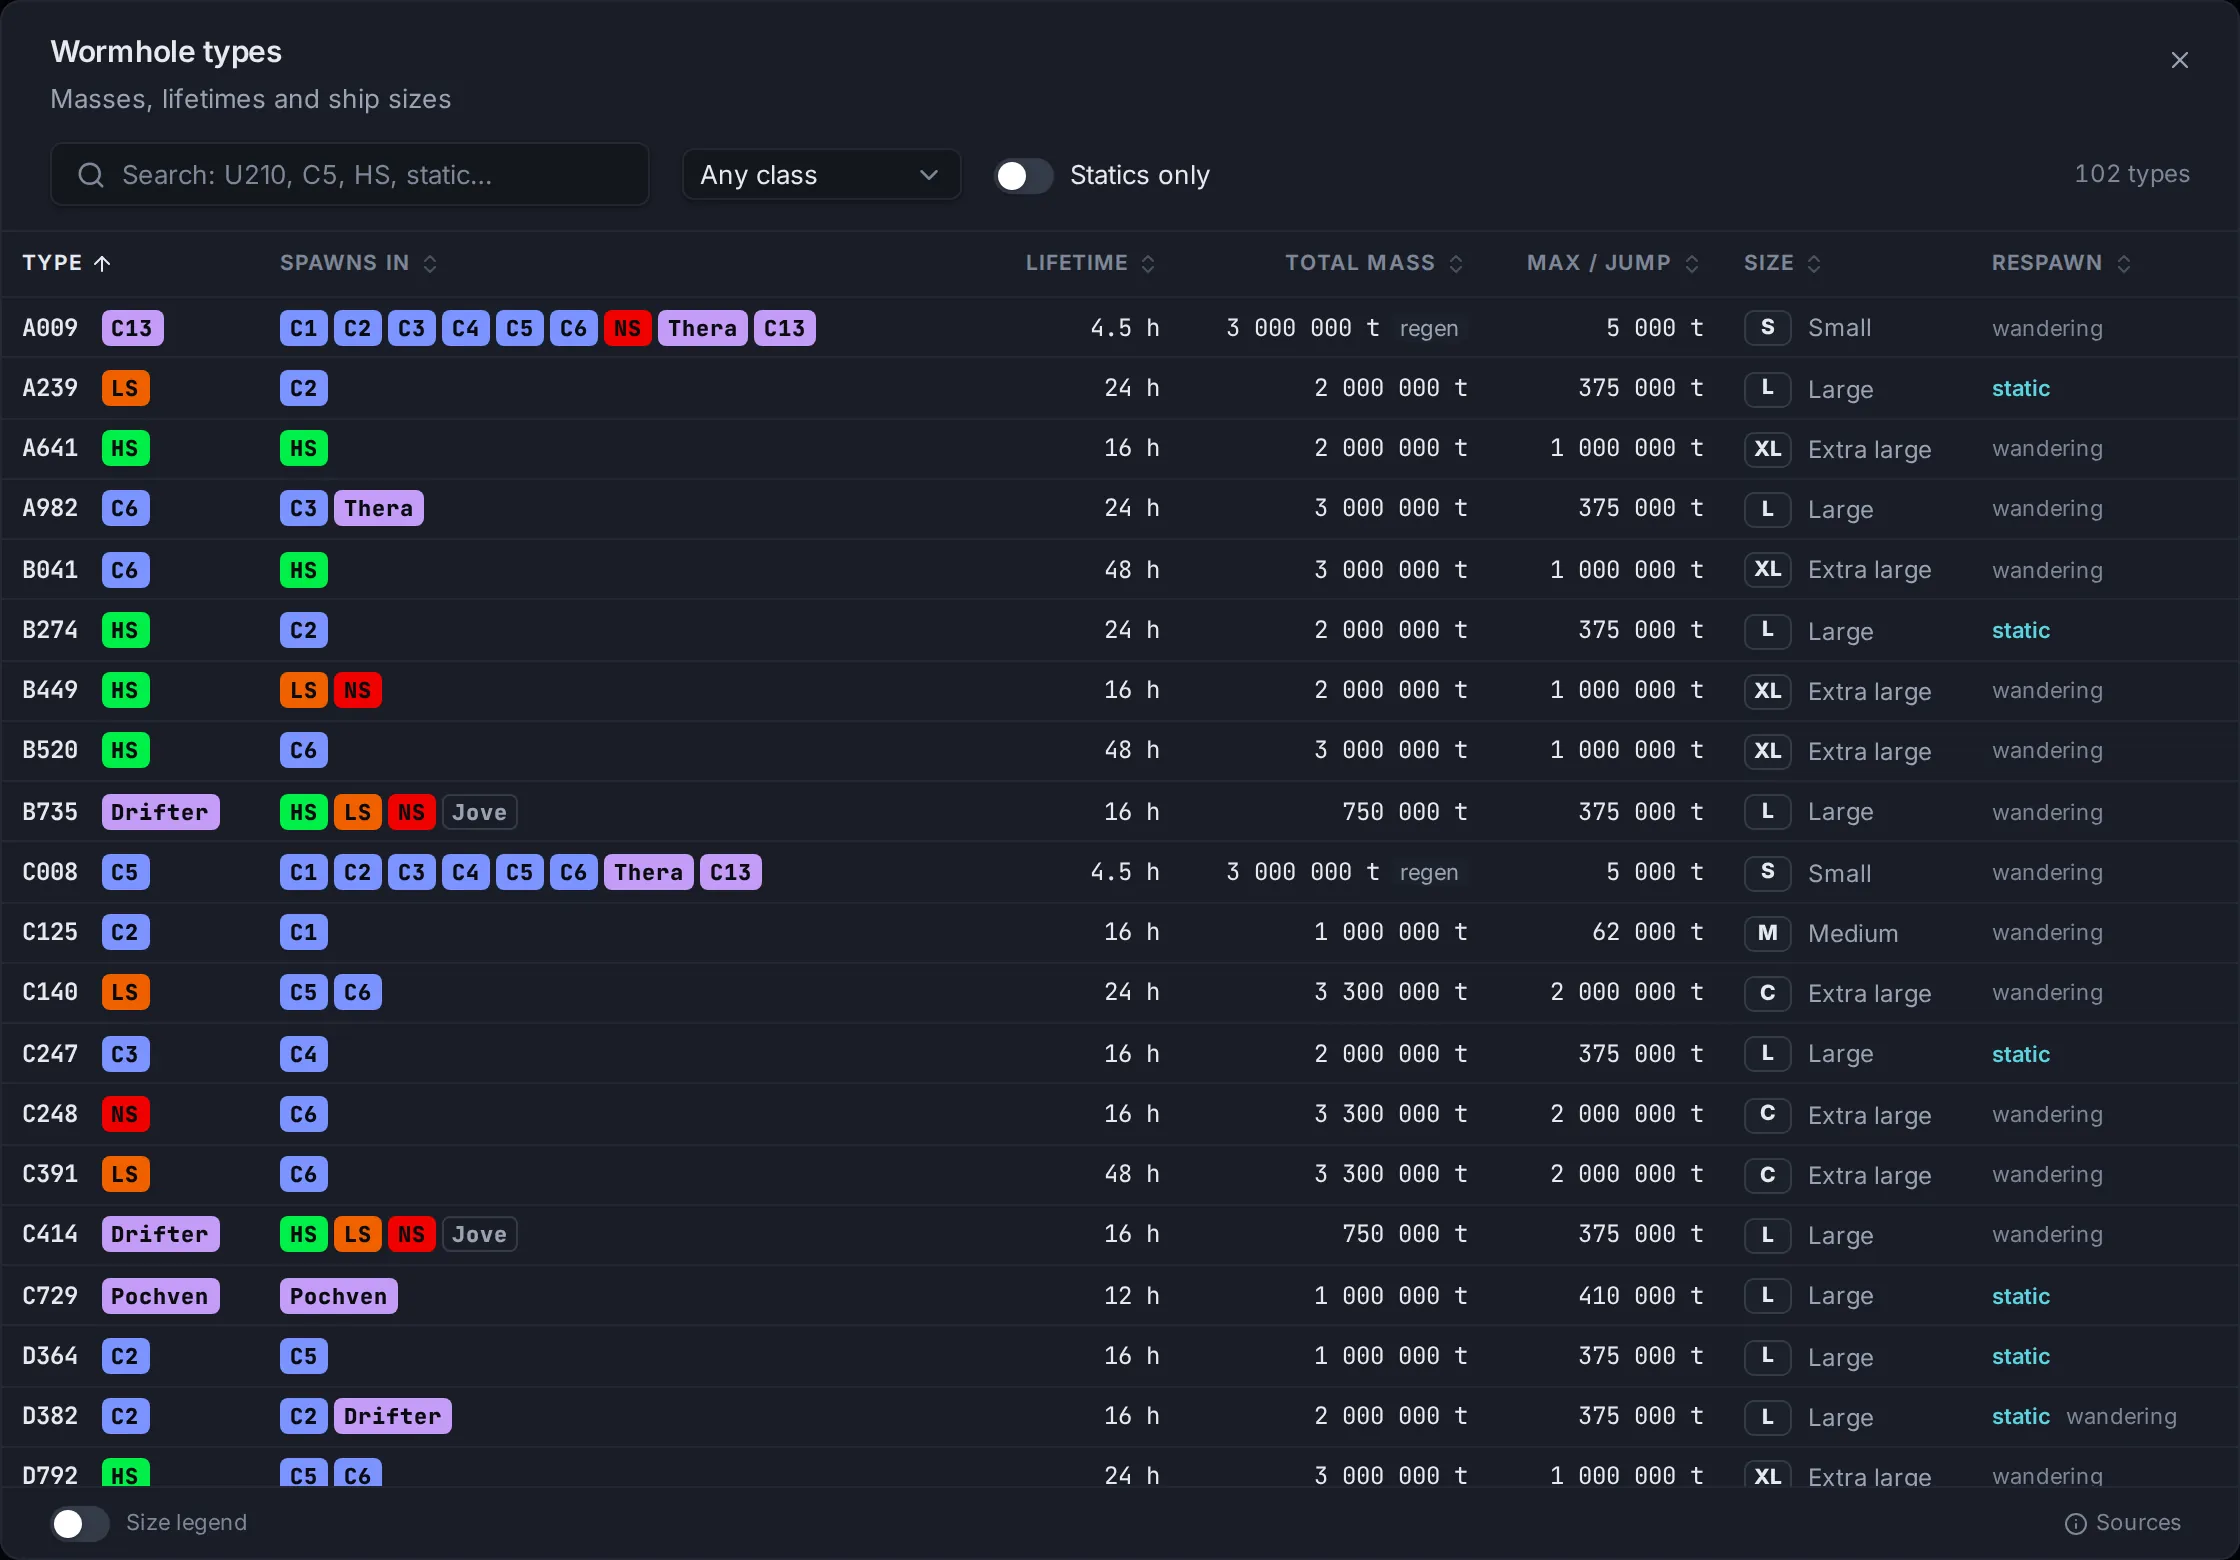Click the C2 badge next to D364

pos(125,1356)
